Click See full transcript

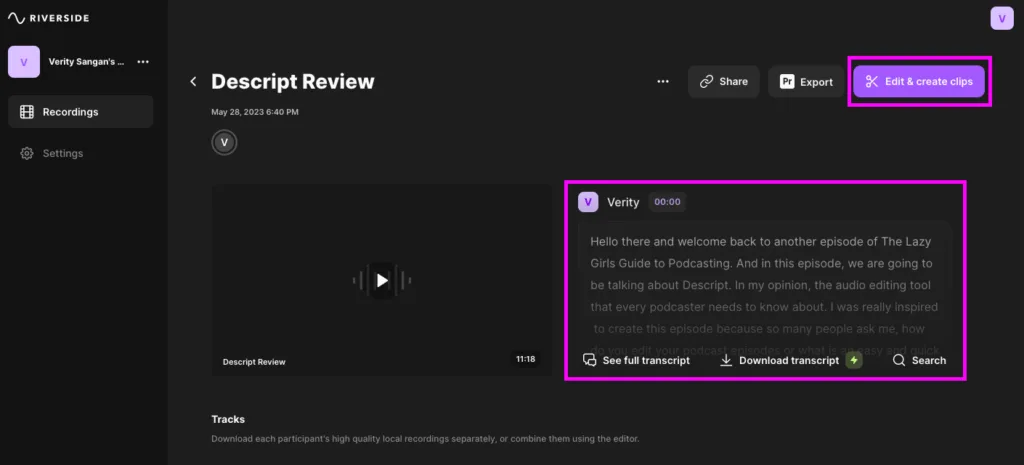coord(636,361)
